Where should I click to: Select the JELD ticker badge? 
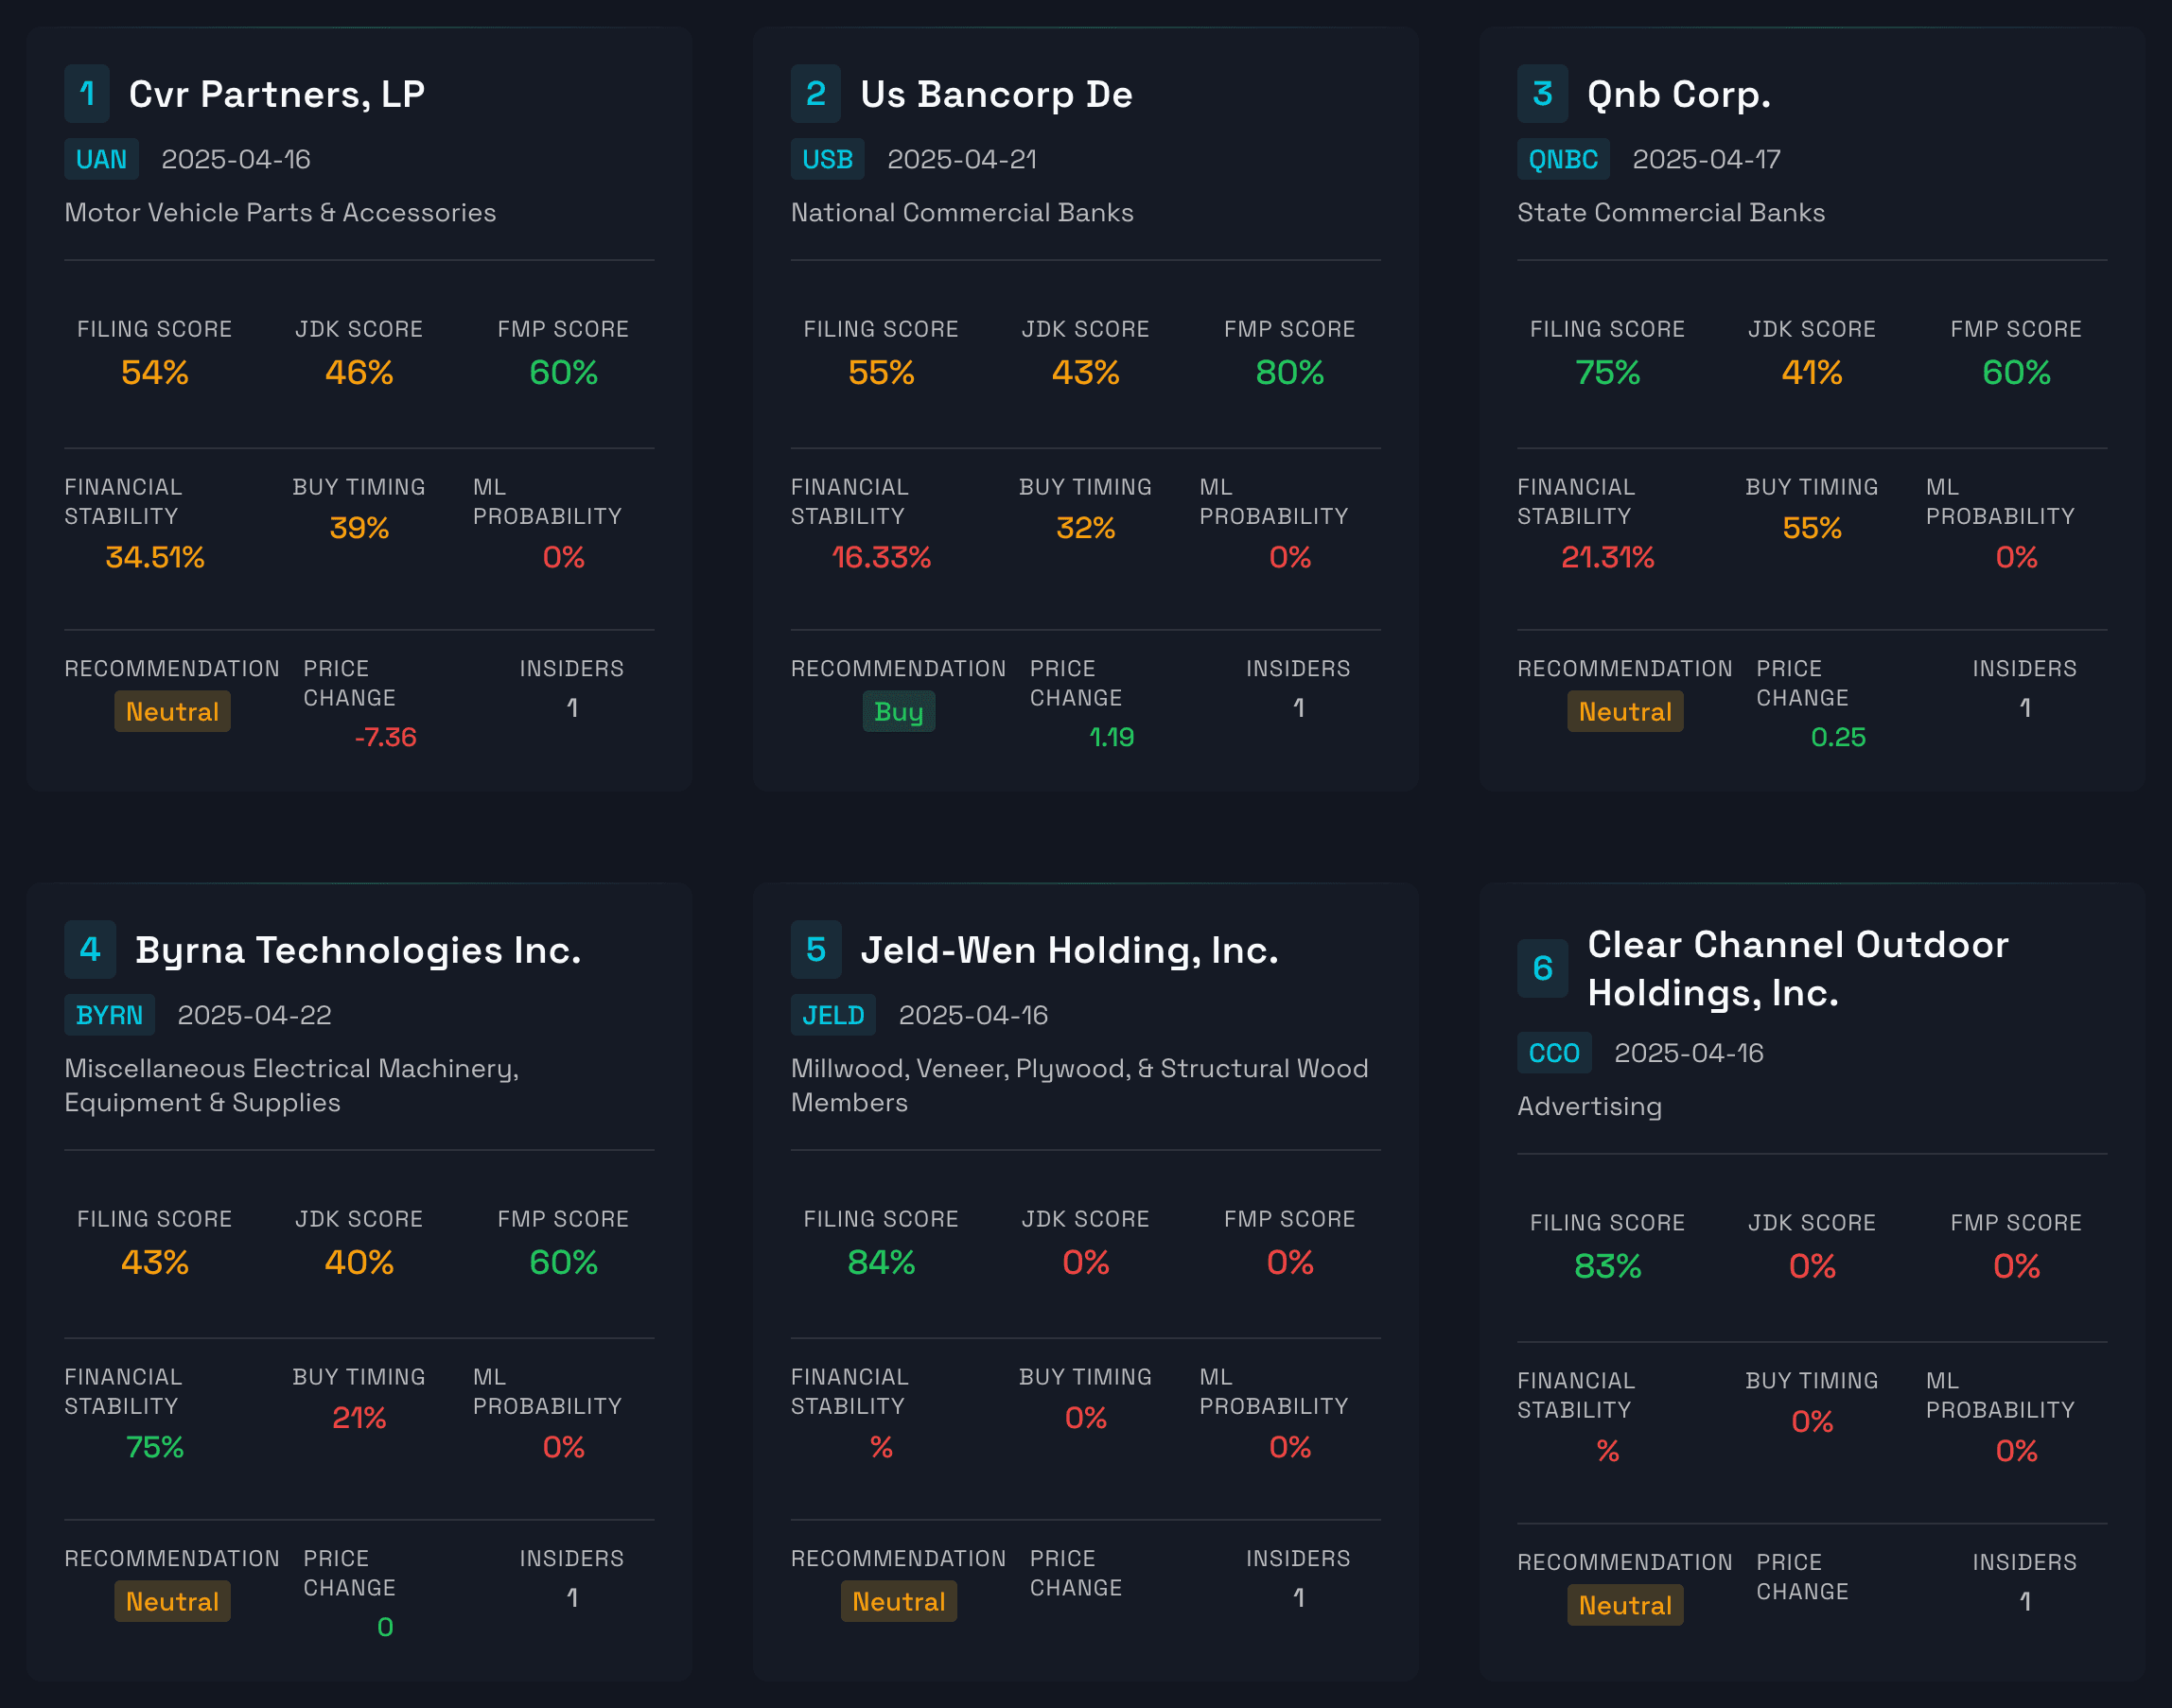click(833, 1015)
